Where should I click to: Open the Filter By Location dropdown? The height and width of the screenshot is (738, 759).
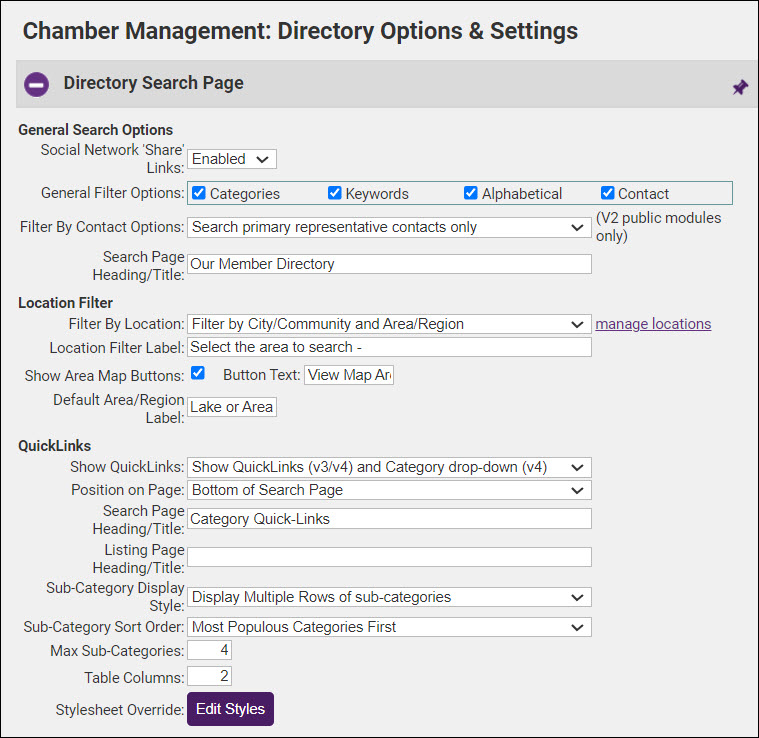389,324
